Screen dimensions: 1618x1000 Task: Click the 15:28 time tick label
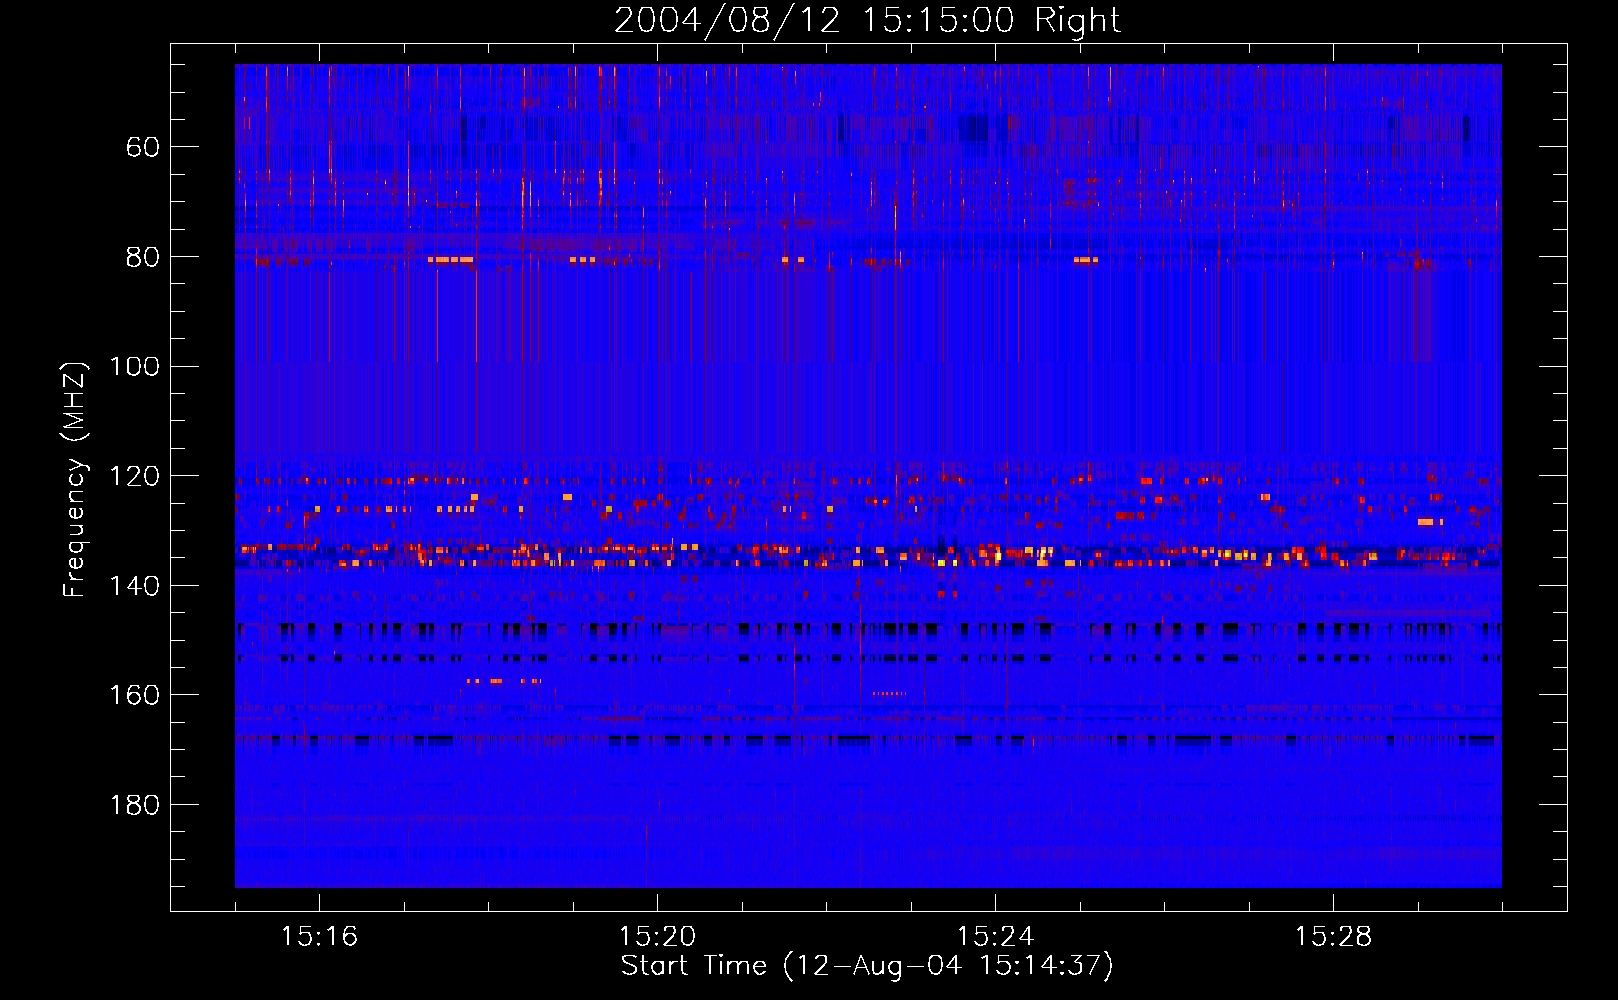[1333, 936]
